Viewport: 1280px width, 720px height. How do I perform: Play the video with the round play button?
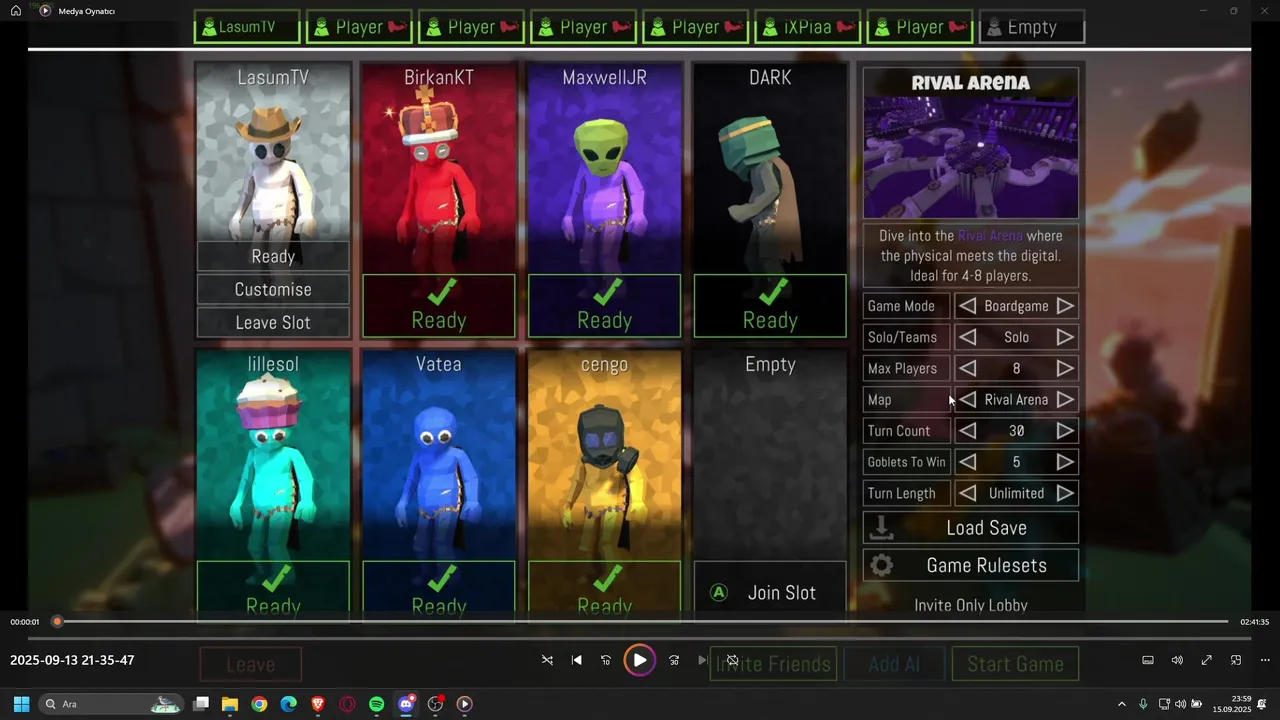639,660
